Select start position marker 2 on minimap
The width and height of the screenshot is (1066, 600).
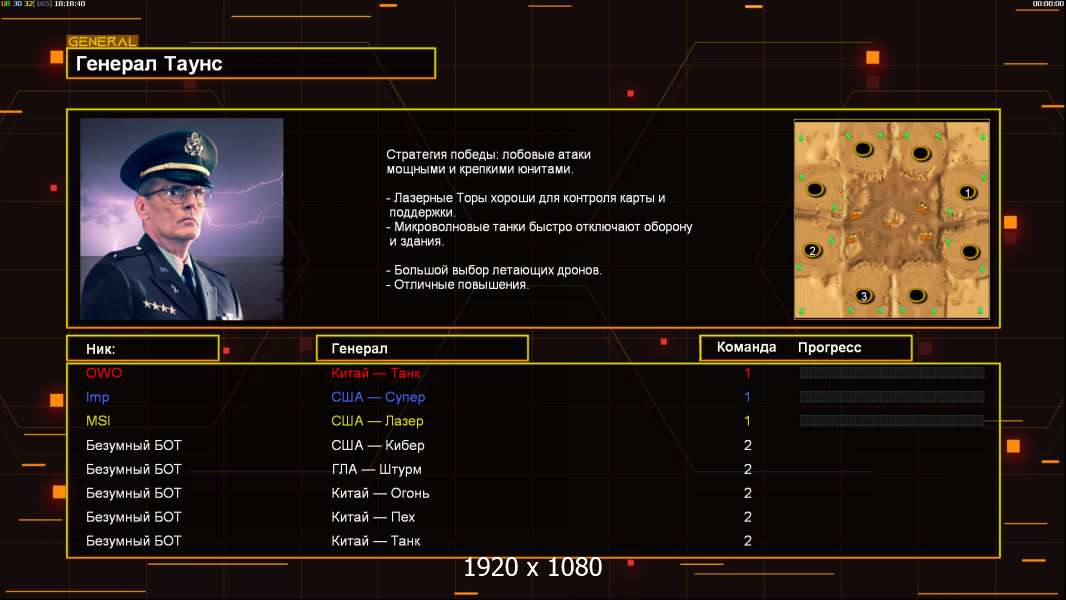pyautogui.click(x=812, y=251)
